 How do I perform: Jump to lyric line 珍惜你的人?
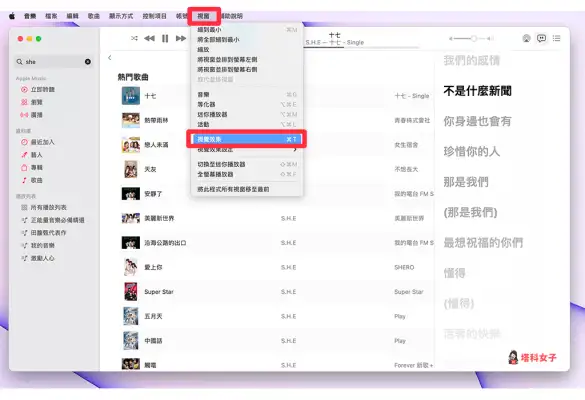[x=472, y=151]
